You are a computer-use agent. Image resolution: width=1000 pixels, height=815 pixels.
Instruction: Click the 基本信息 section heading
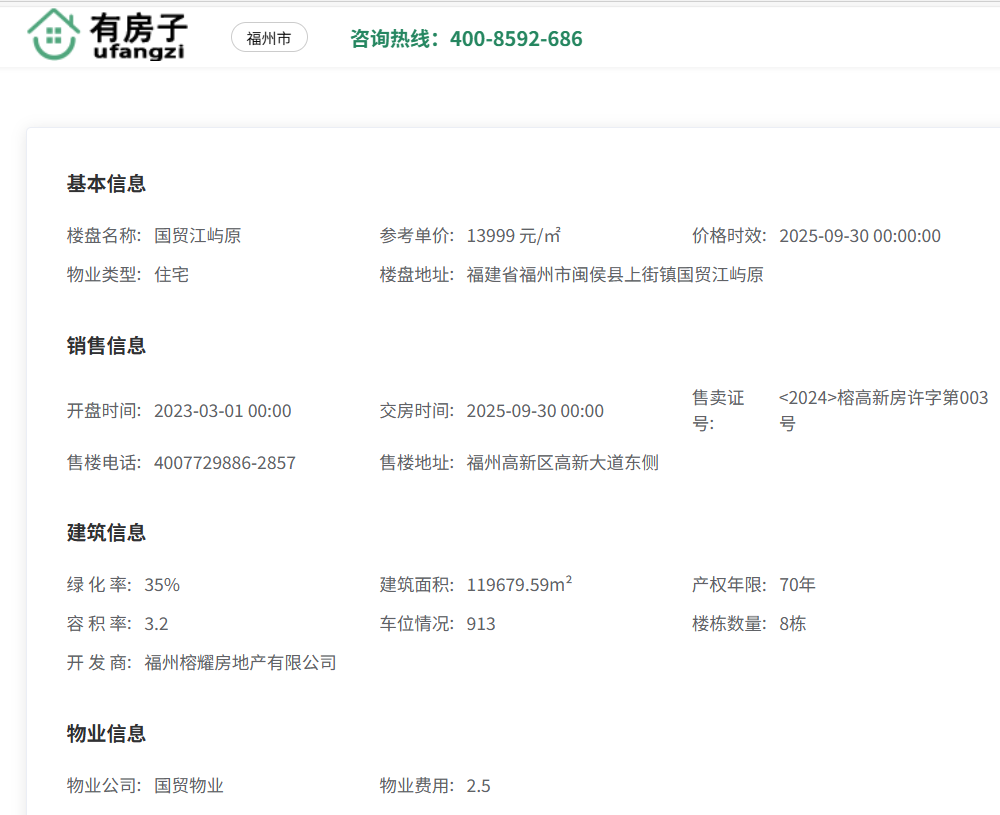(x=106, y=184)
